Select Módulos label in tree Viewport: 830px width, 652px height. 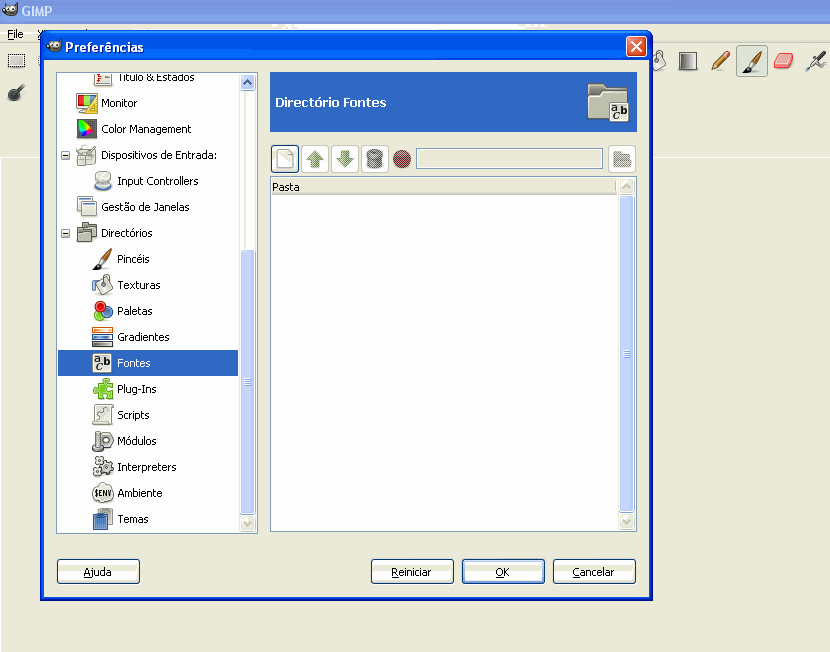tap(137, 441)
